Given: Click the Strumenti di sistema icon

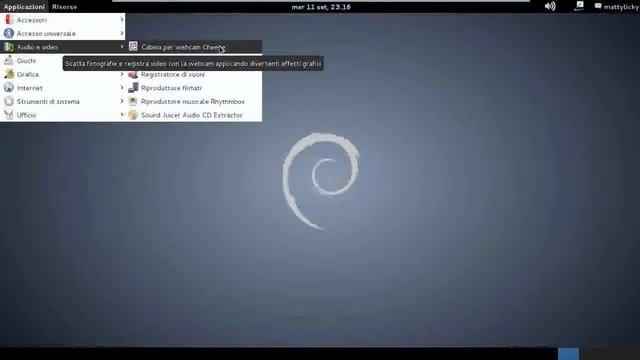Looking at the screenshot, I should pos(9,101).
